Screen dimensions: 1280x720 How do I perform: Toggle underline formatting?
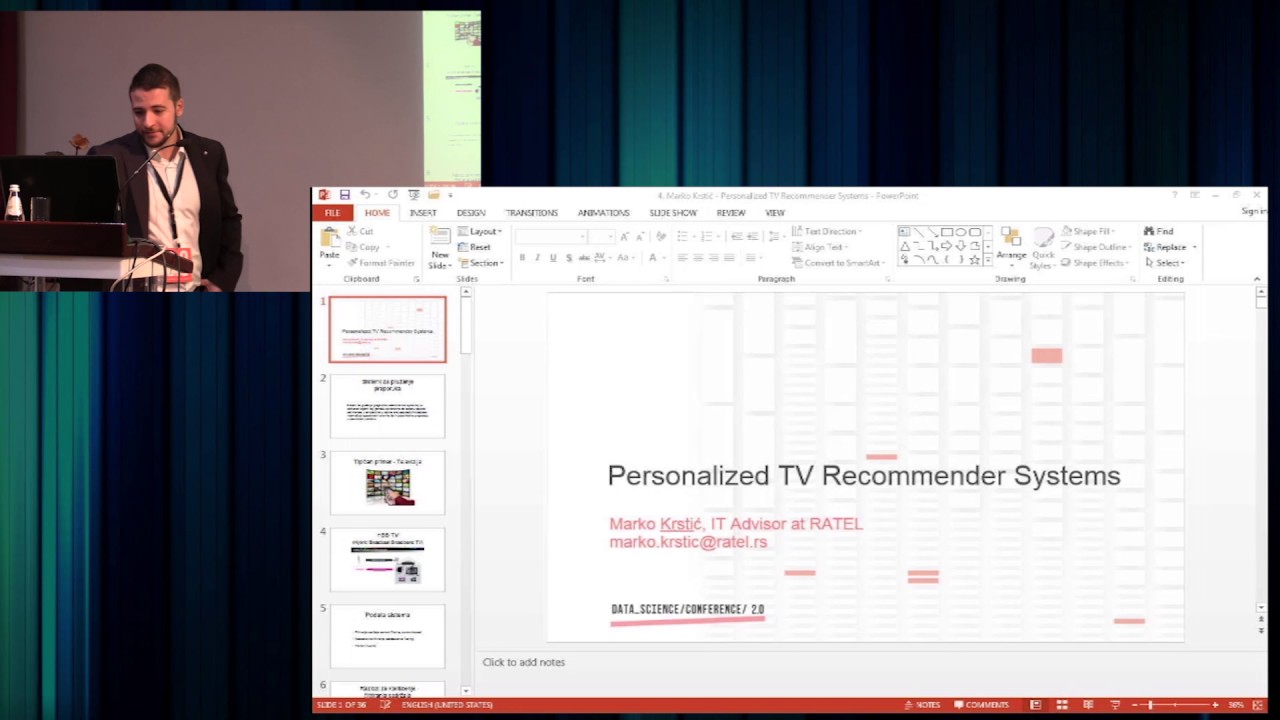[x=553, y=258]
